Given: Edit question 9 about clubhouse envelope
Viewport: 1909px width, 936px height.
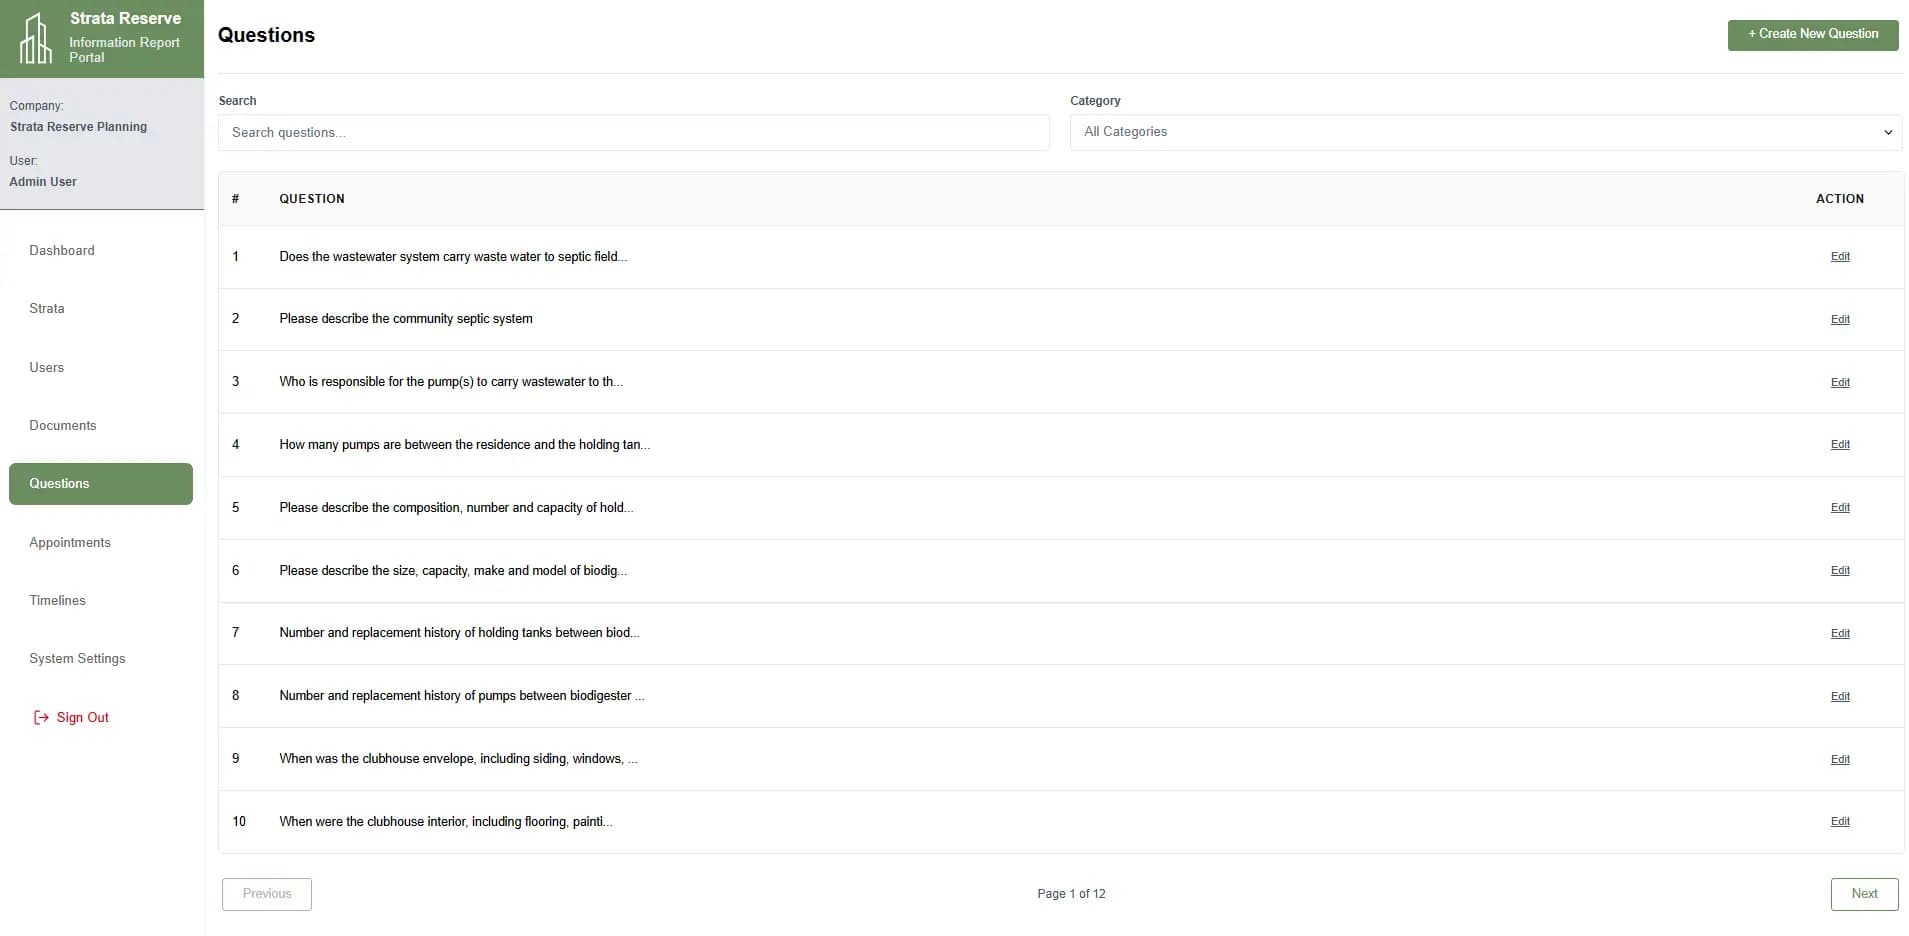Looking at the screenshot, I should point(1839,760).
